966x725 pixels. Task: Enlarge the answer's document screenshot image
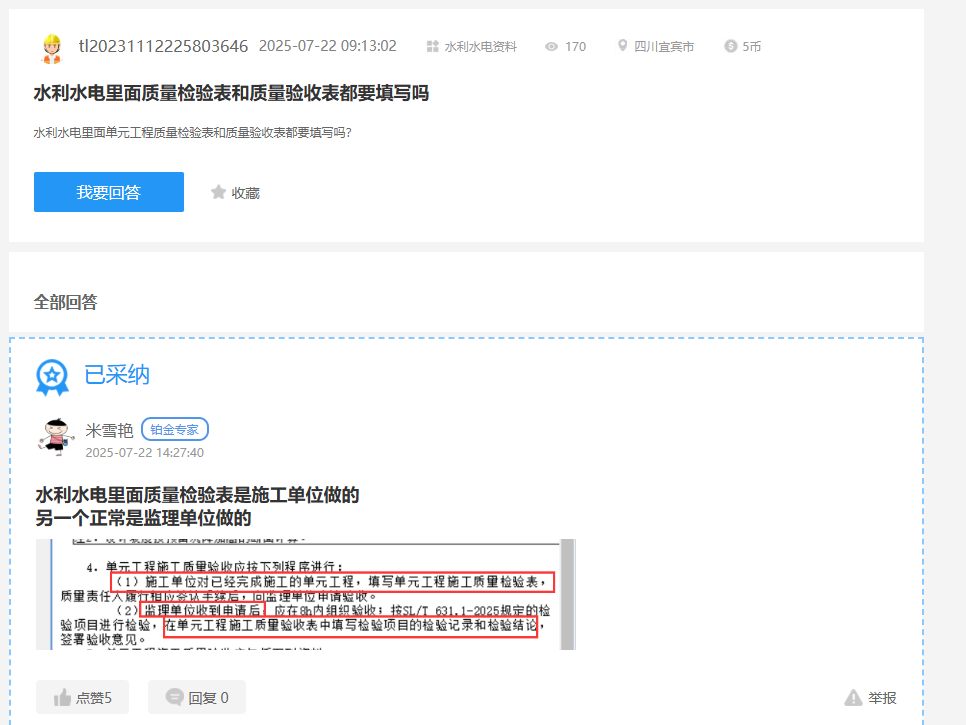305,594
